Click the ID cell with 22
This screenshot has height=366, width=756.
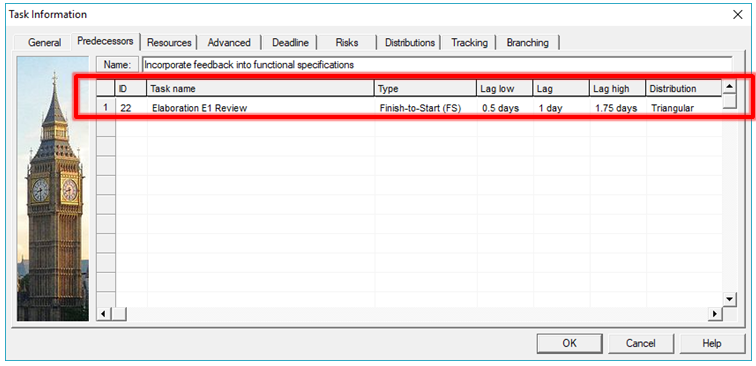tap(131, 108)
